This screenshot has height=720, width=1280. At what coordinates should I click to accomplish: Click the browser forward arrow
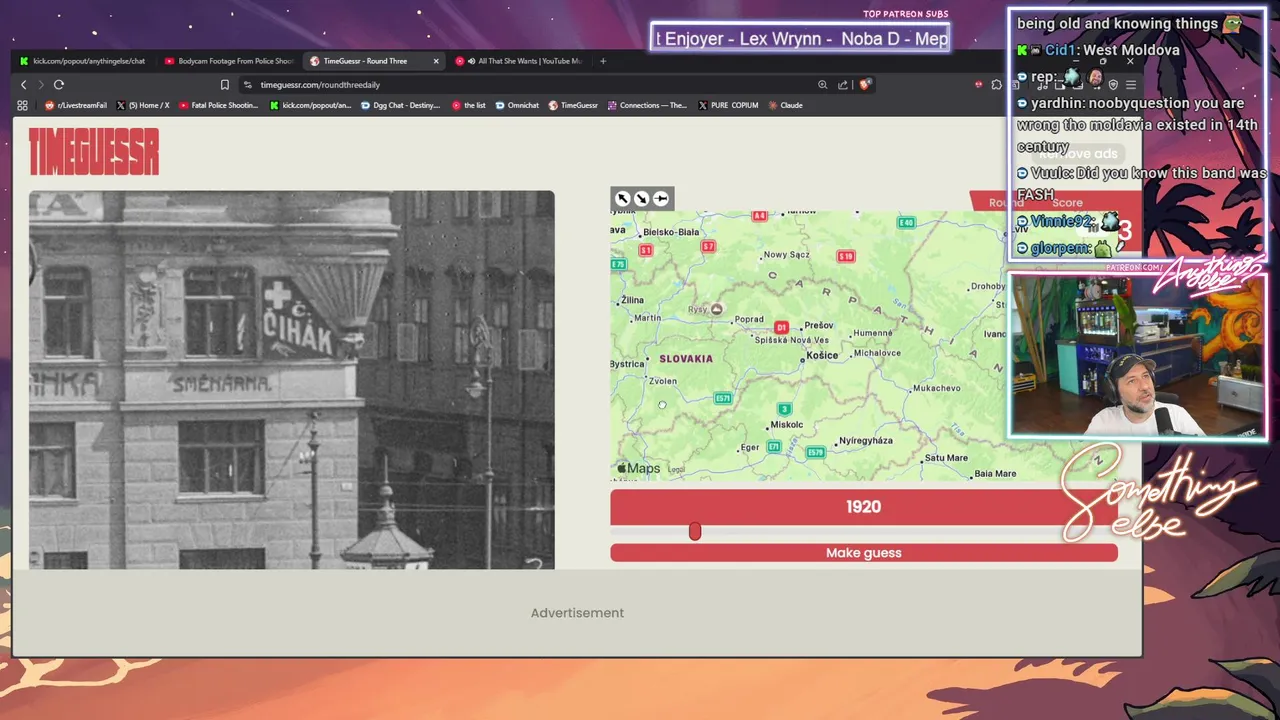point(41,85)
